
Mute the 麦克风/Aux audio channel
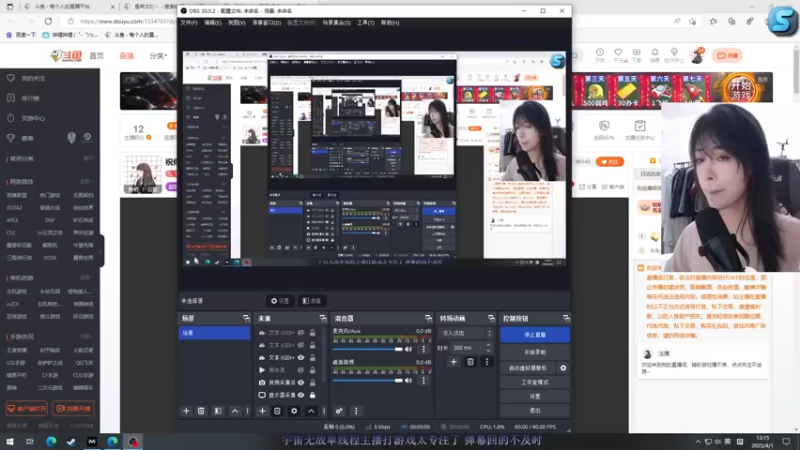(408, 349)
